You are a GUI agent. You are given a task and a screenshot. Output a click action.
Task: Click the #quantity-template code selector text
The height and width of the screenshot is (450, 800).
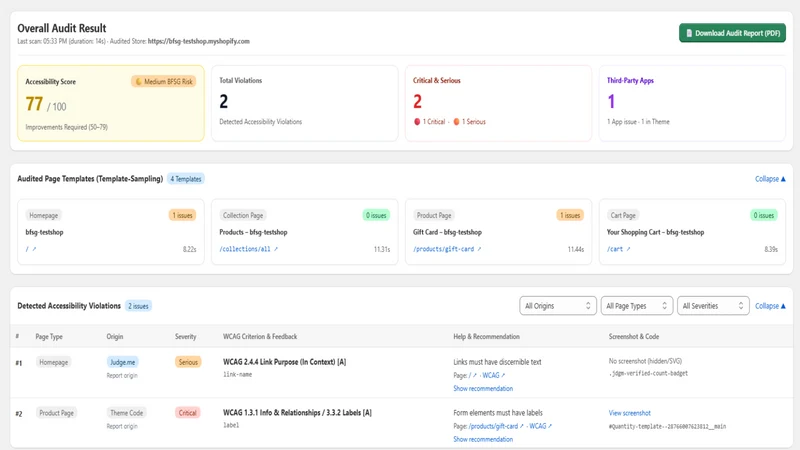[x=667, y=427]
